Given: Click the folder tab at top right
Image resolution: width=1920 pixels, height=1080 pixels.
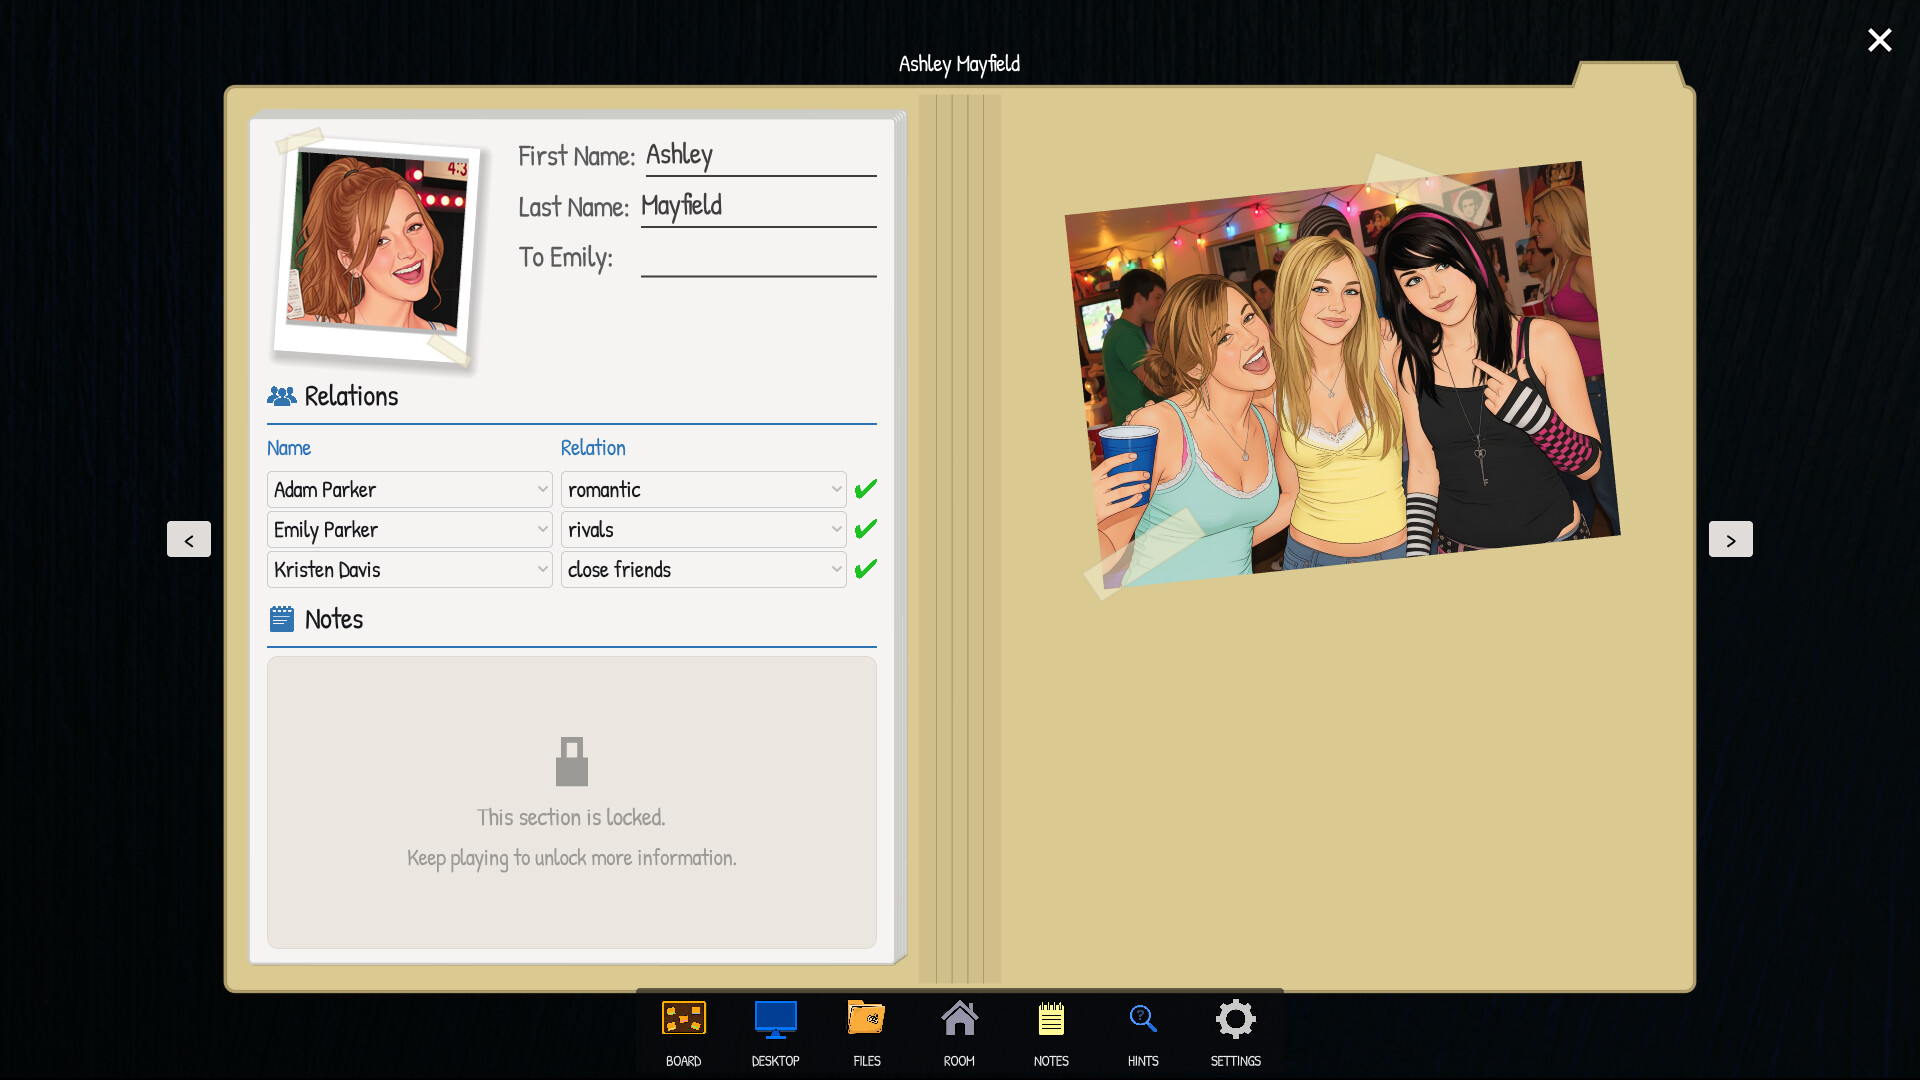Looking at the screenshot, I should [x=1630, y=75].
